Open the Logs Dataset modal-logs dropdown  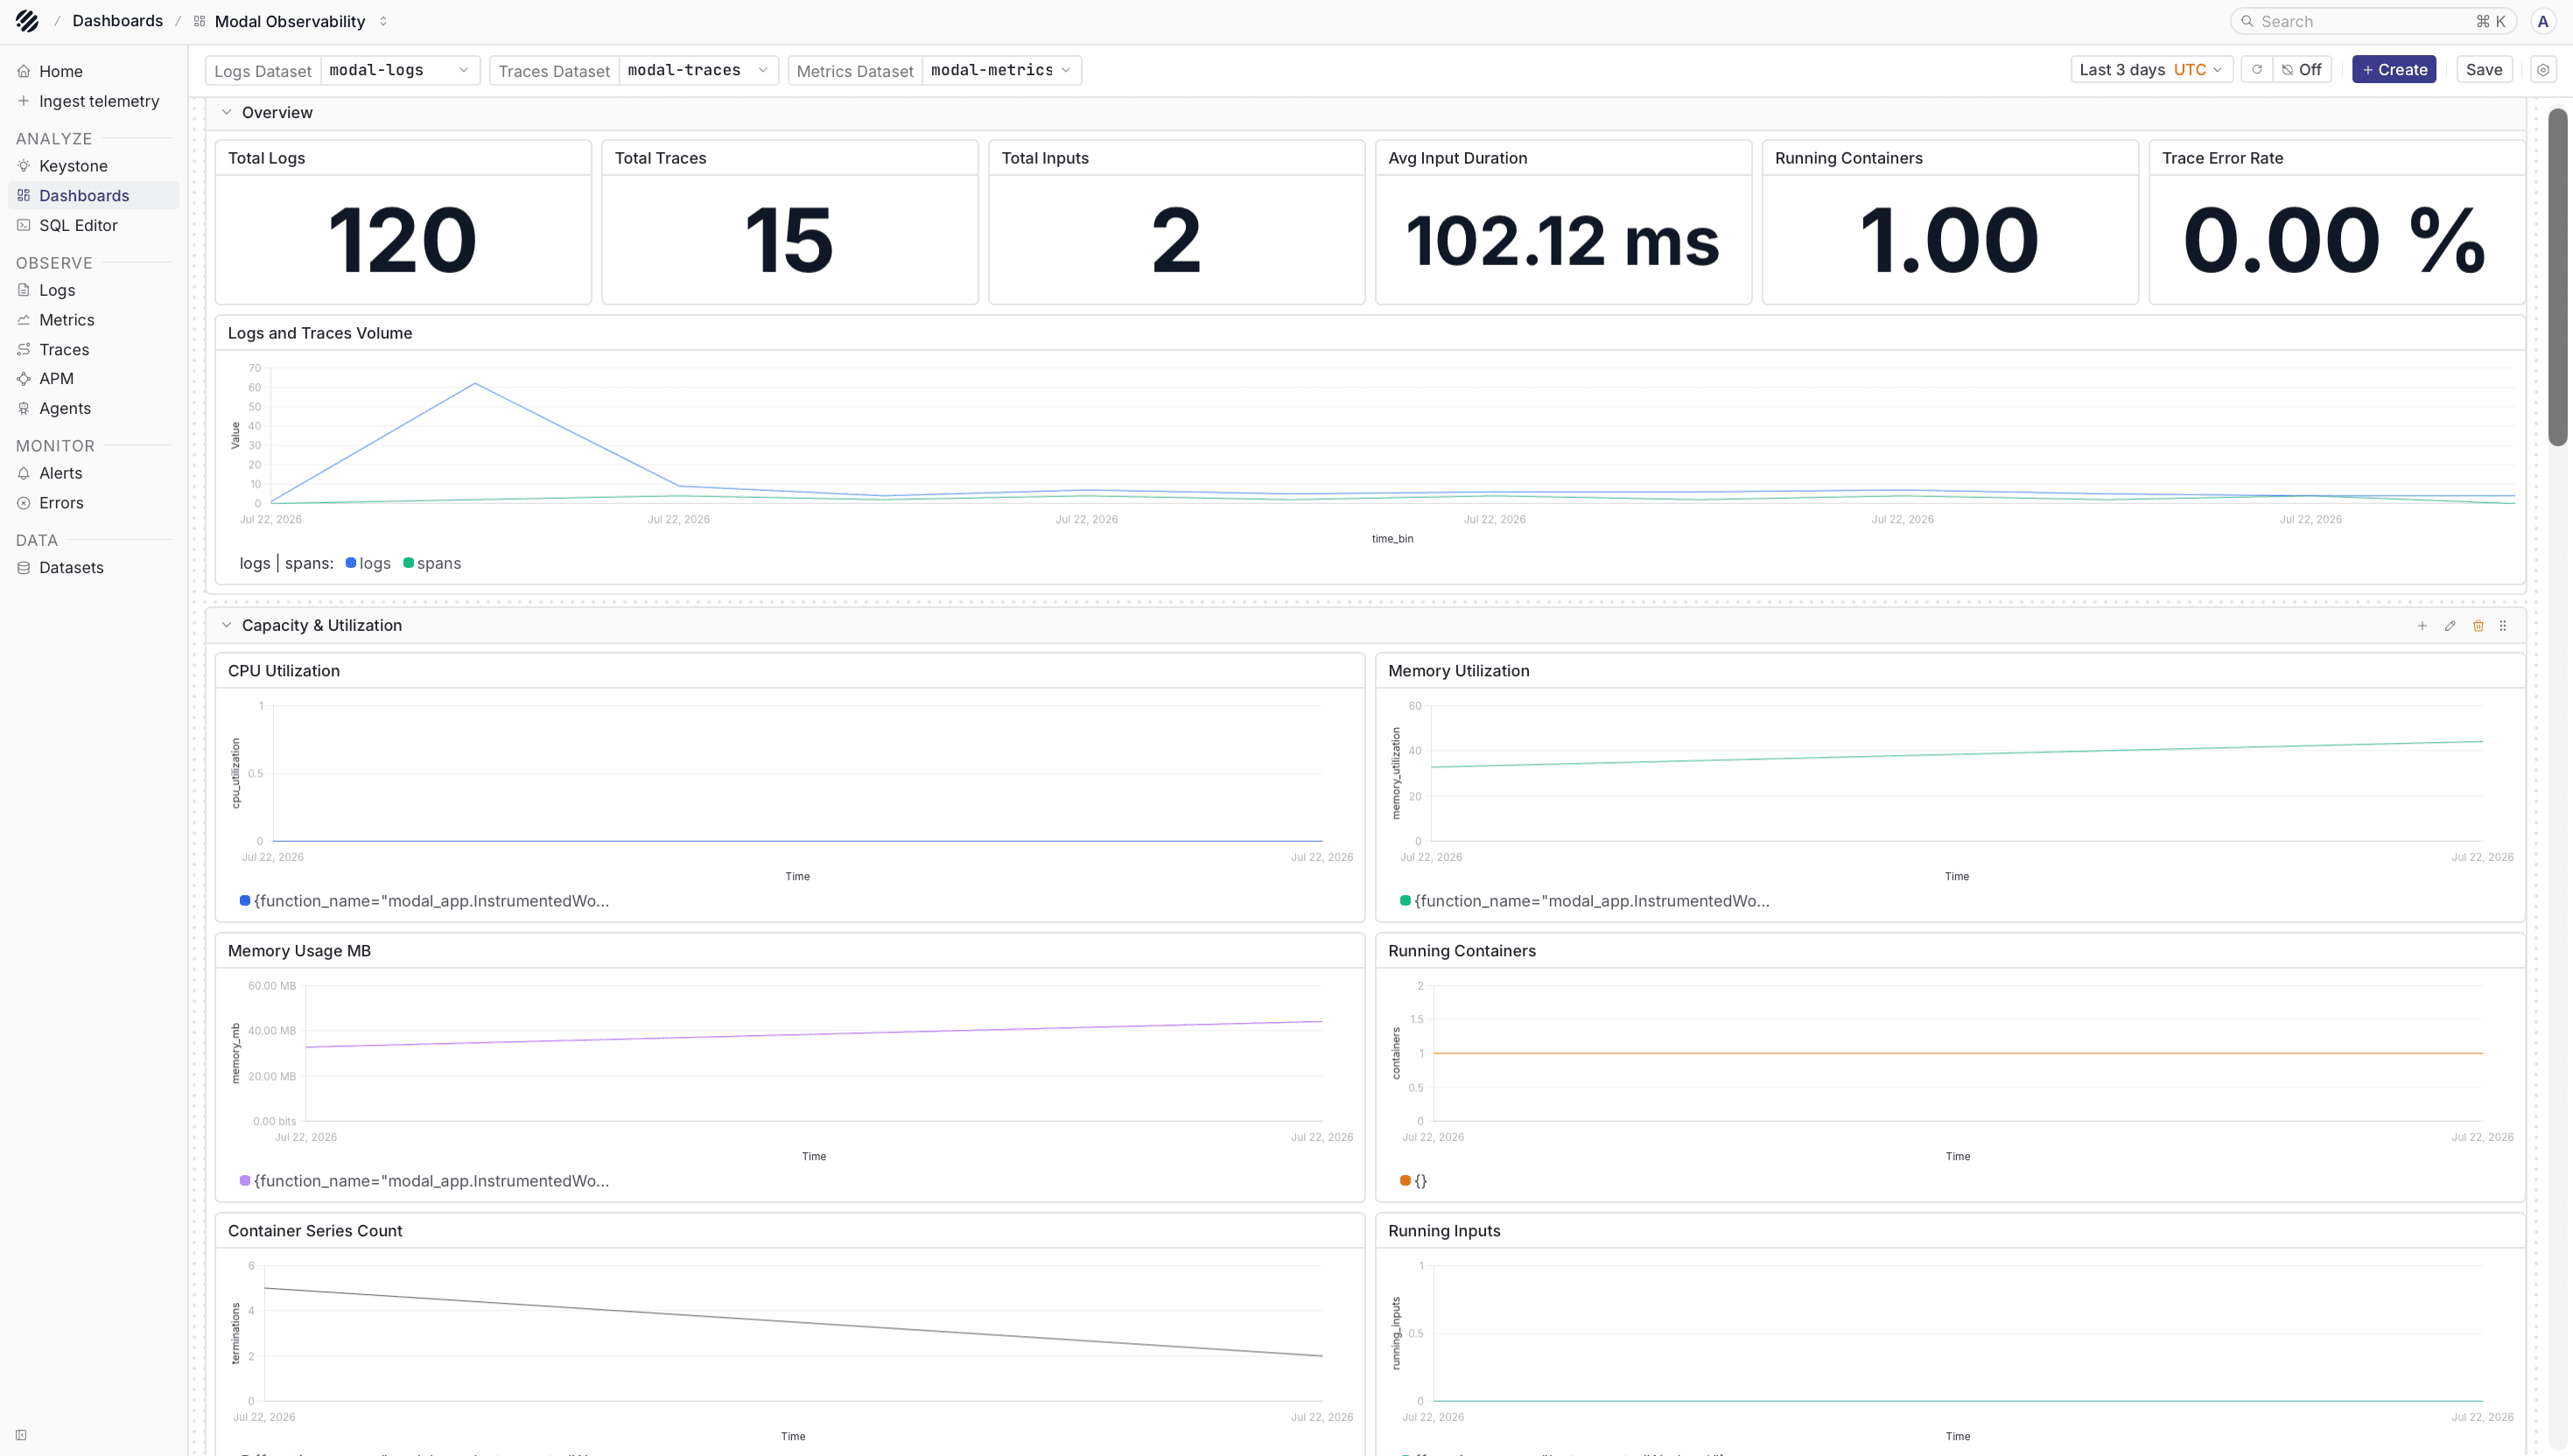click(x=400, y=70)
